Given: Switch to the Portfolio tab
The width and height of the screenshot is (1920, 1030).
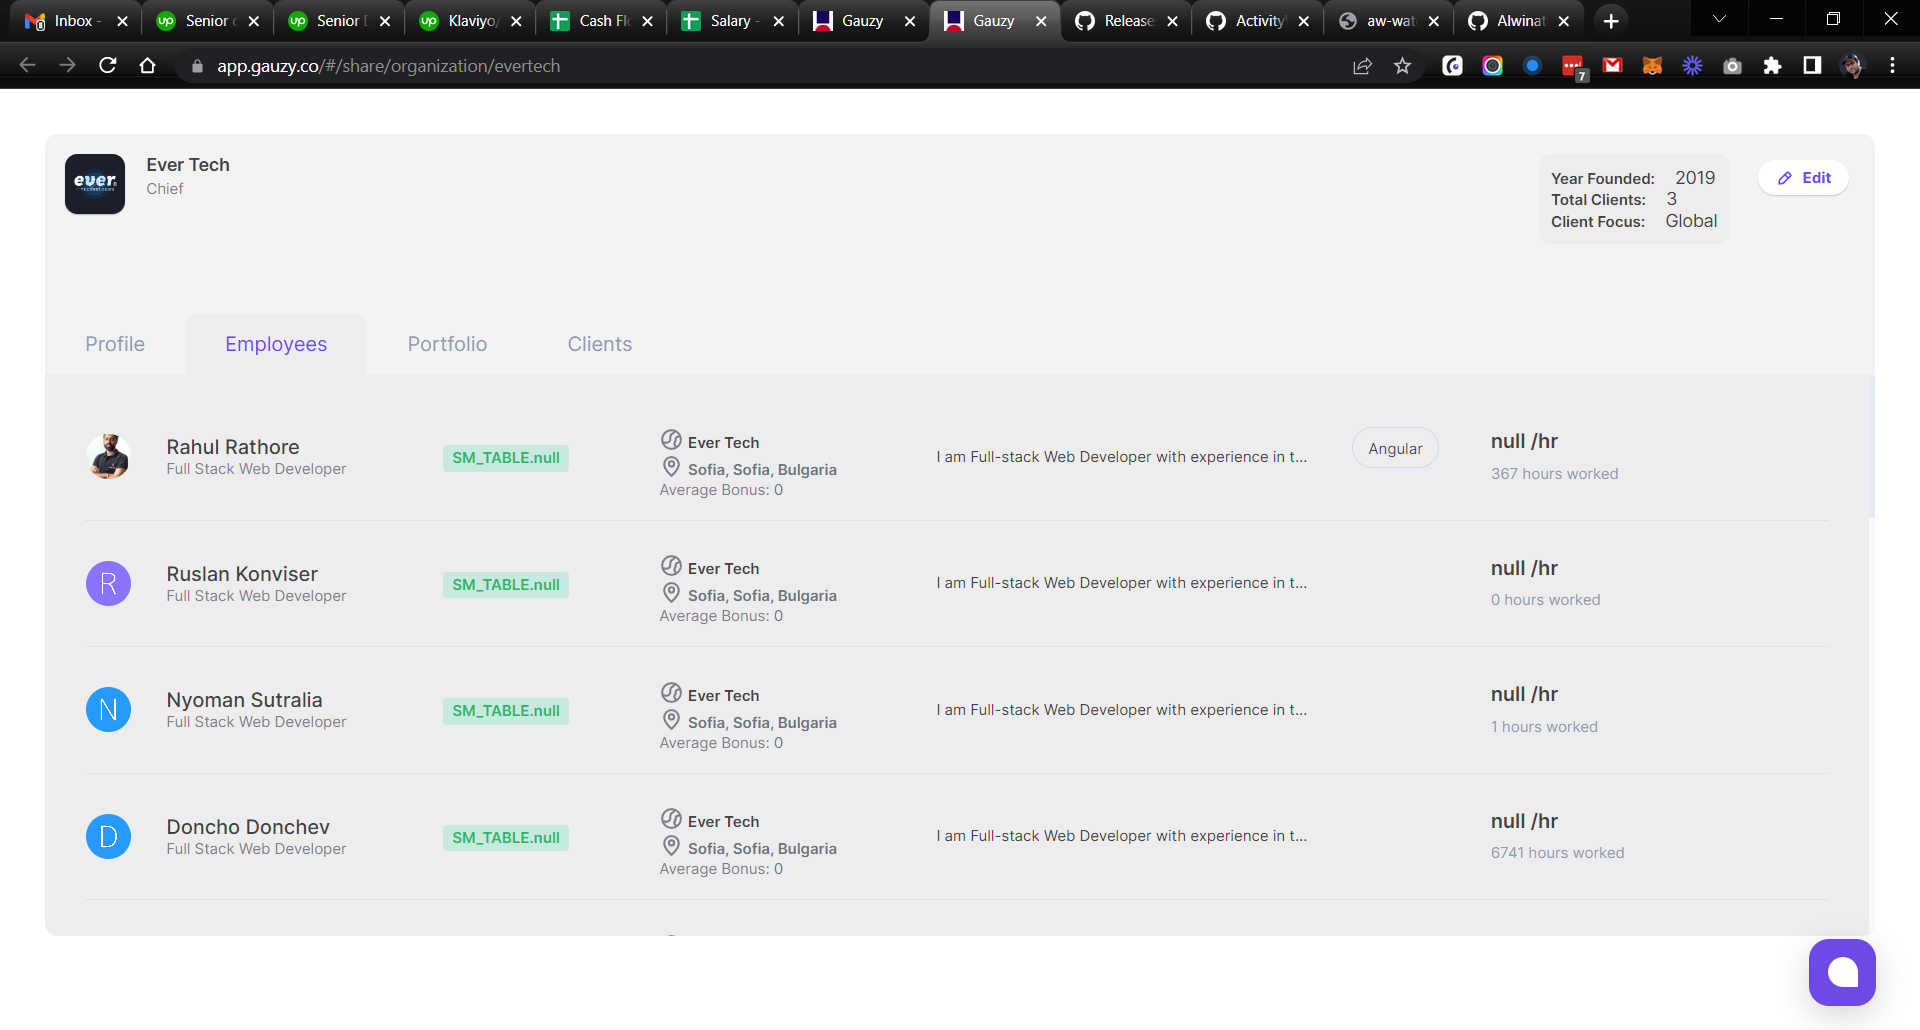Looking at the screenshot, I should pyautogui.click(x=447, y=343).
